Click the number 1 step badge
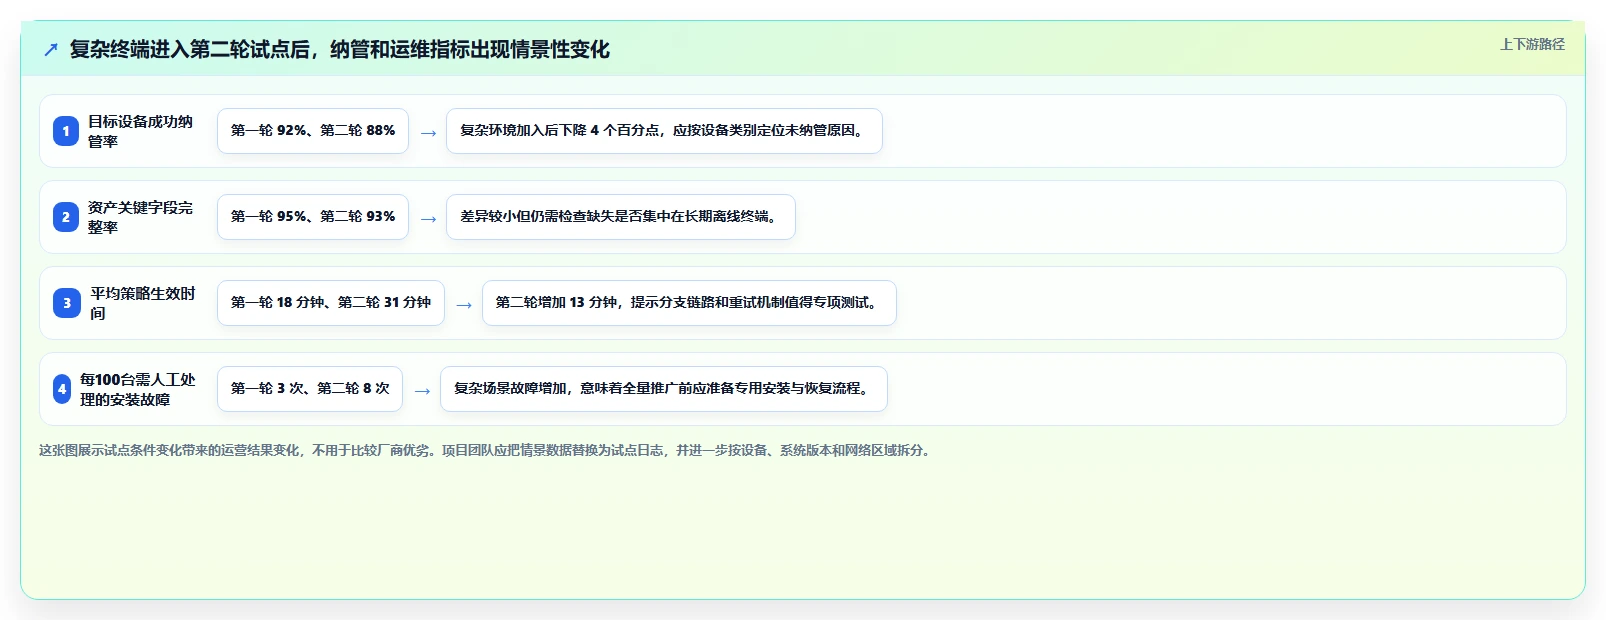1606x620 pixels. click(x=66, y=131)
